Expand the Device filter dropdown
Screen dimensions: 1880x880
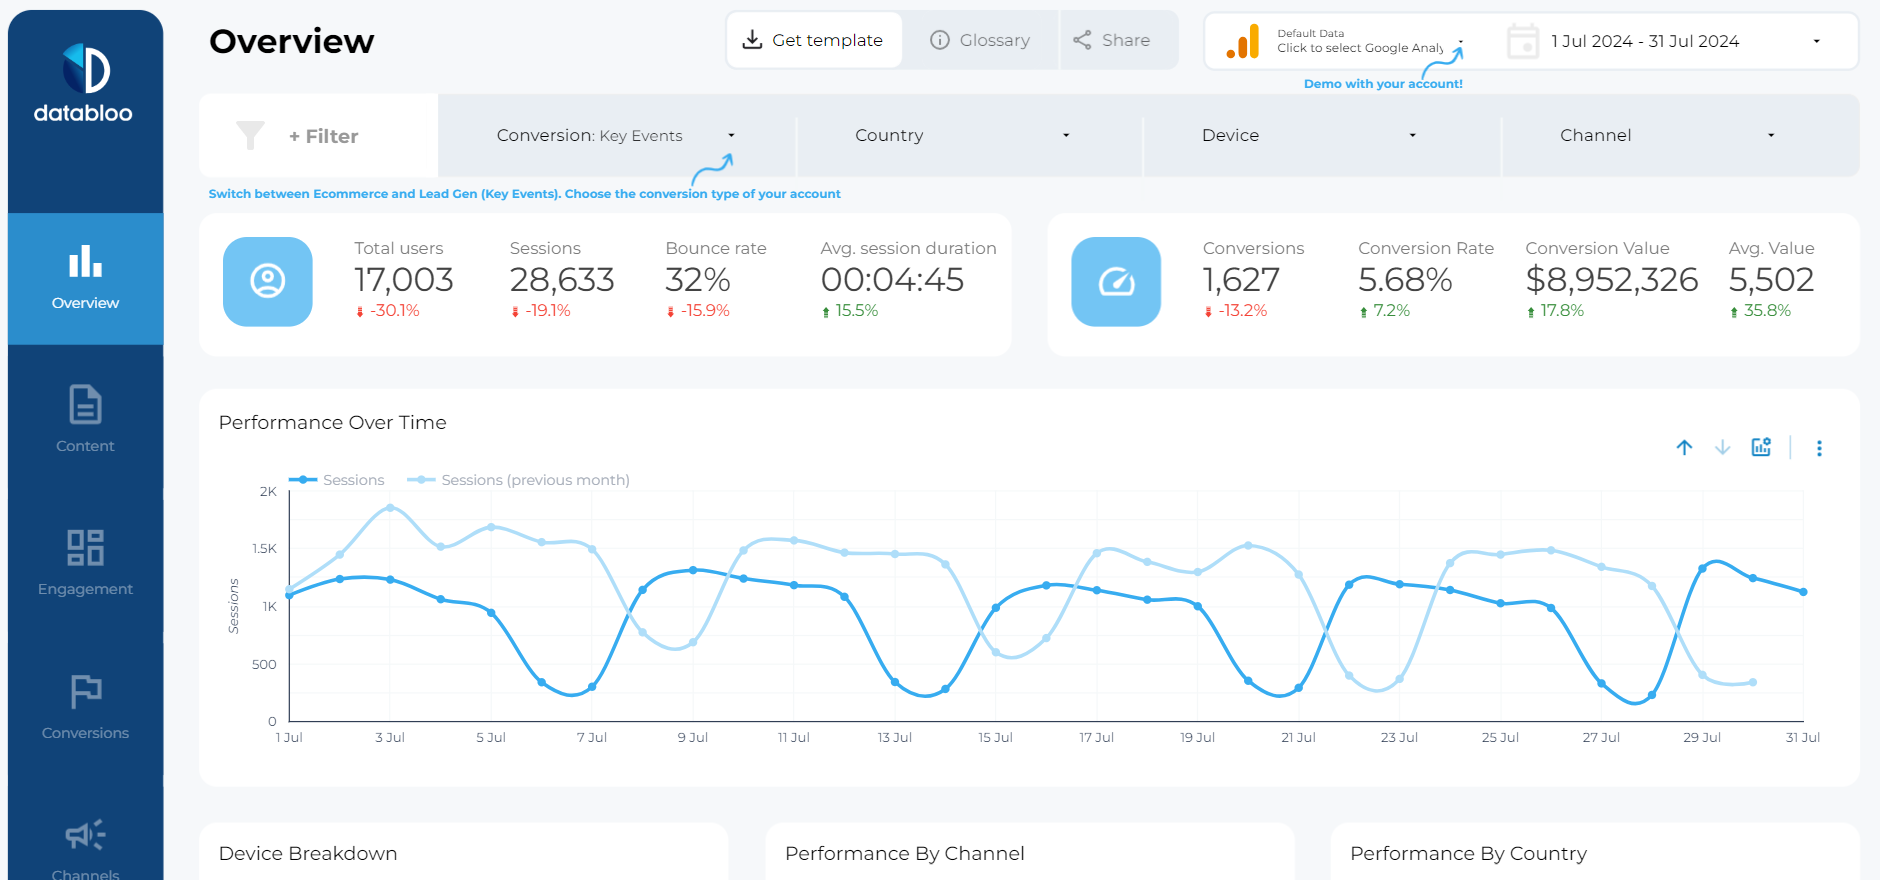(x=1308, y=135)
